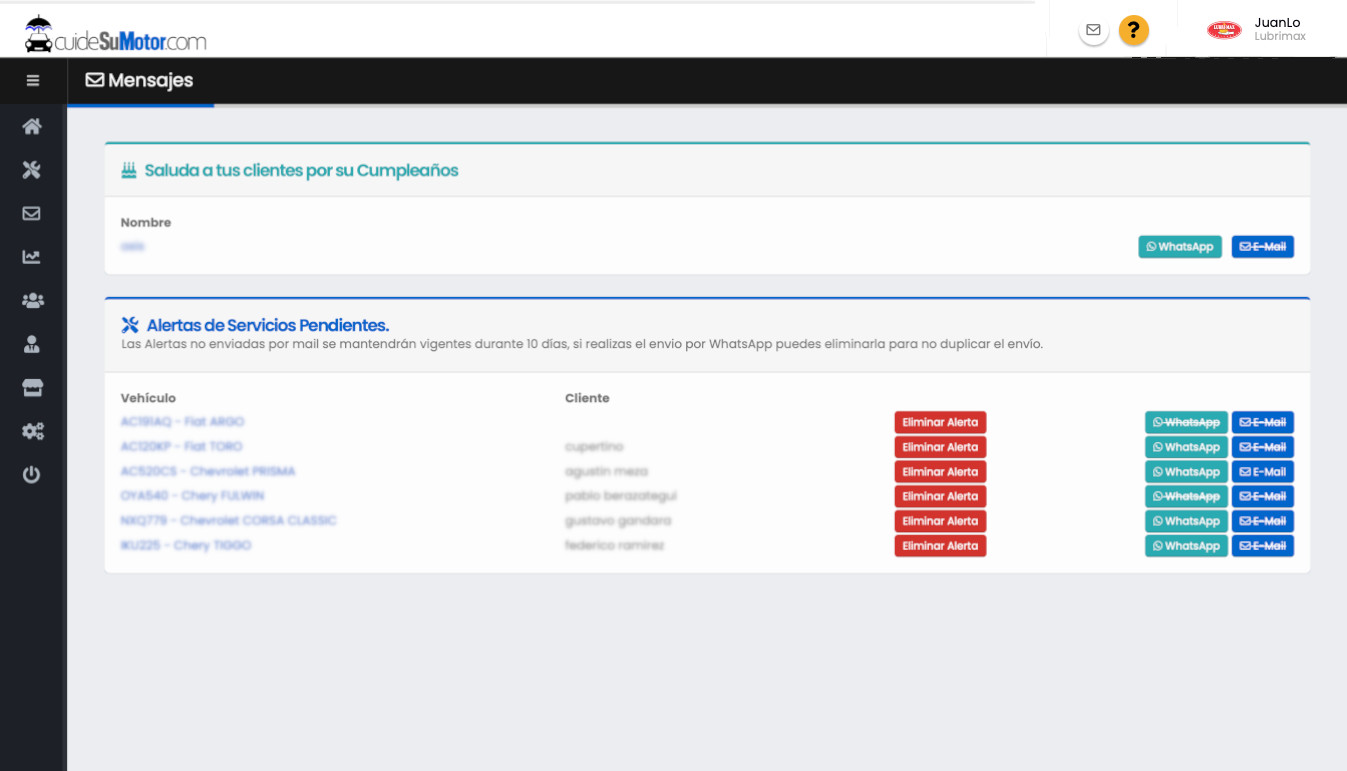
Task: Open the JuanLo Lubrimax user menu
Action: [1257, 30]
